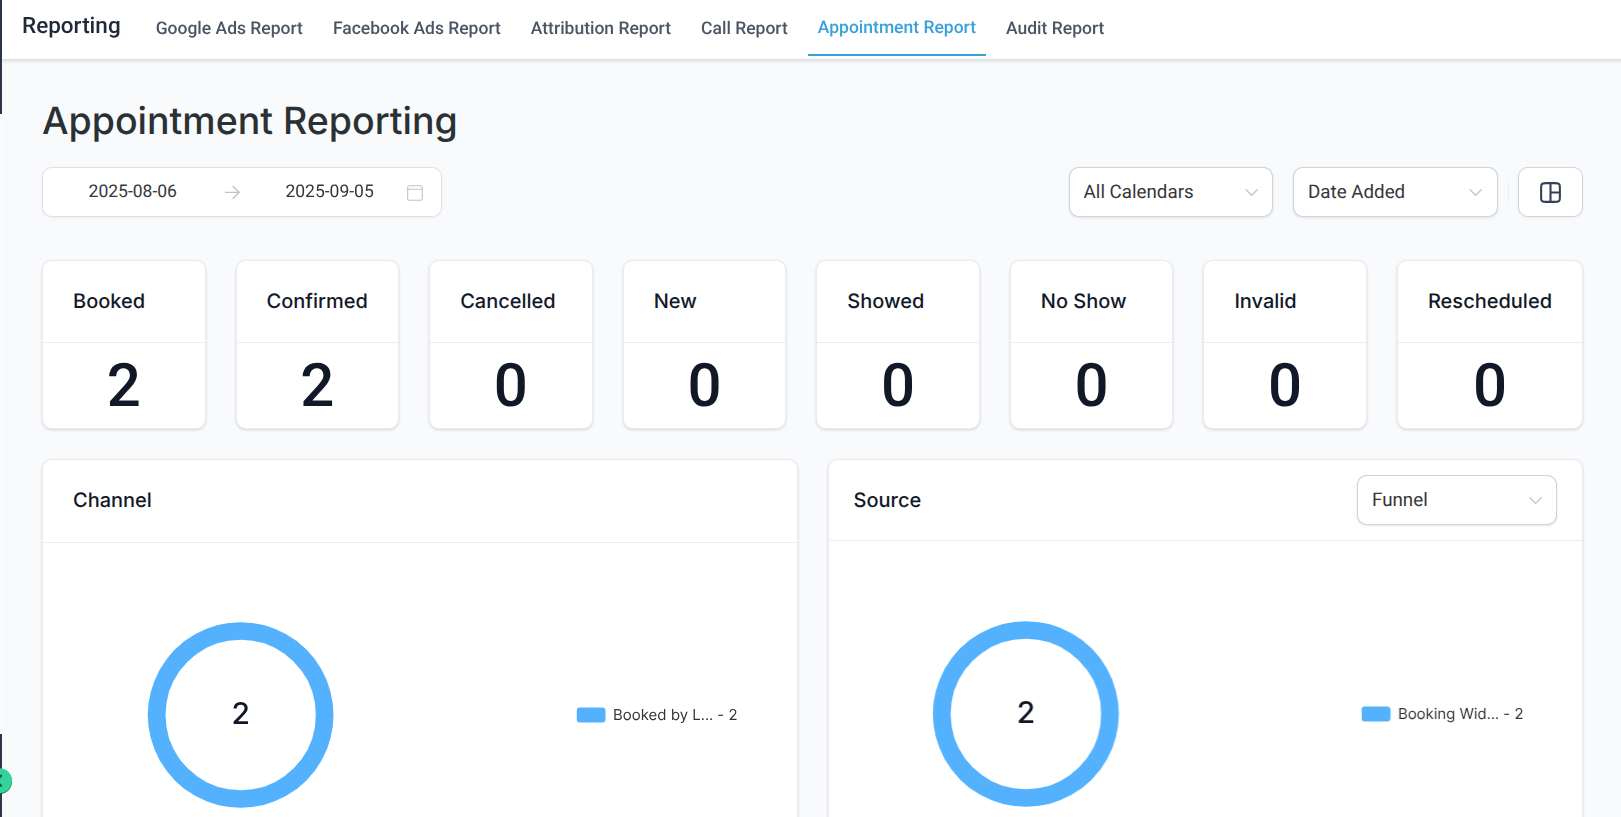Click the New stat card

pos(704,345)
